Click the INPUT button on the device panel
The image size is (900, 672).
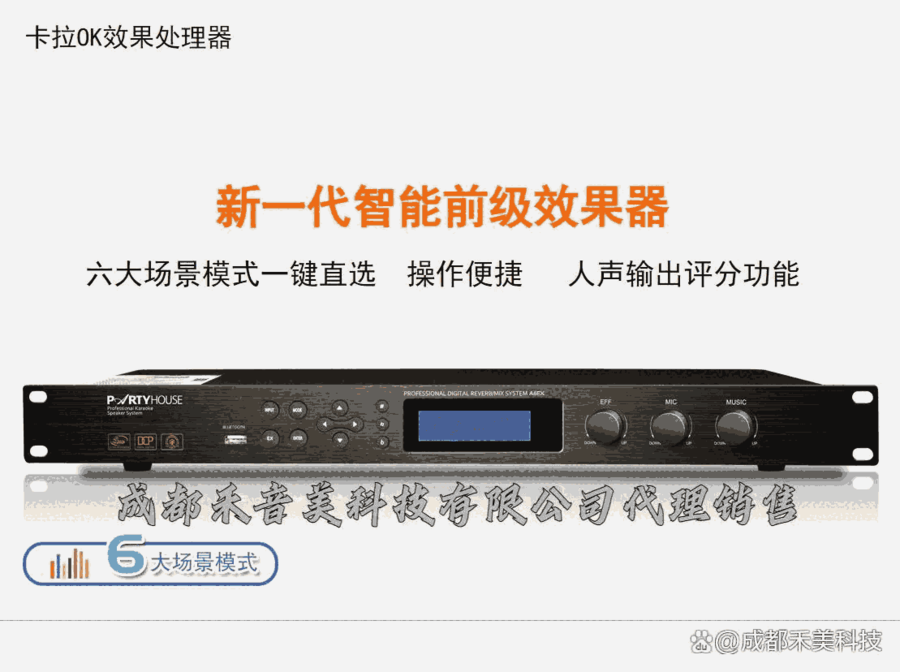tap(270, 410)
